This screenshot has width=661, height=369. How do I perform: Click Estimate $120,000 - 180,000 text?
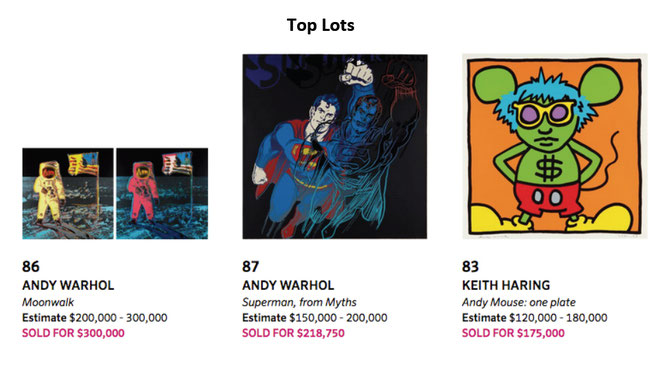click(x=535, y=318)
